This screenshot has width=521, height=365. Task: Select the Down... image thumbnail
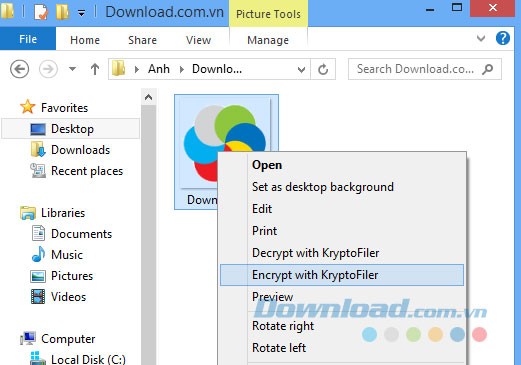[226, 152]
